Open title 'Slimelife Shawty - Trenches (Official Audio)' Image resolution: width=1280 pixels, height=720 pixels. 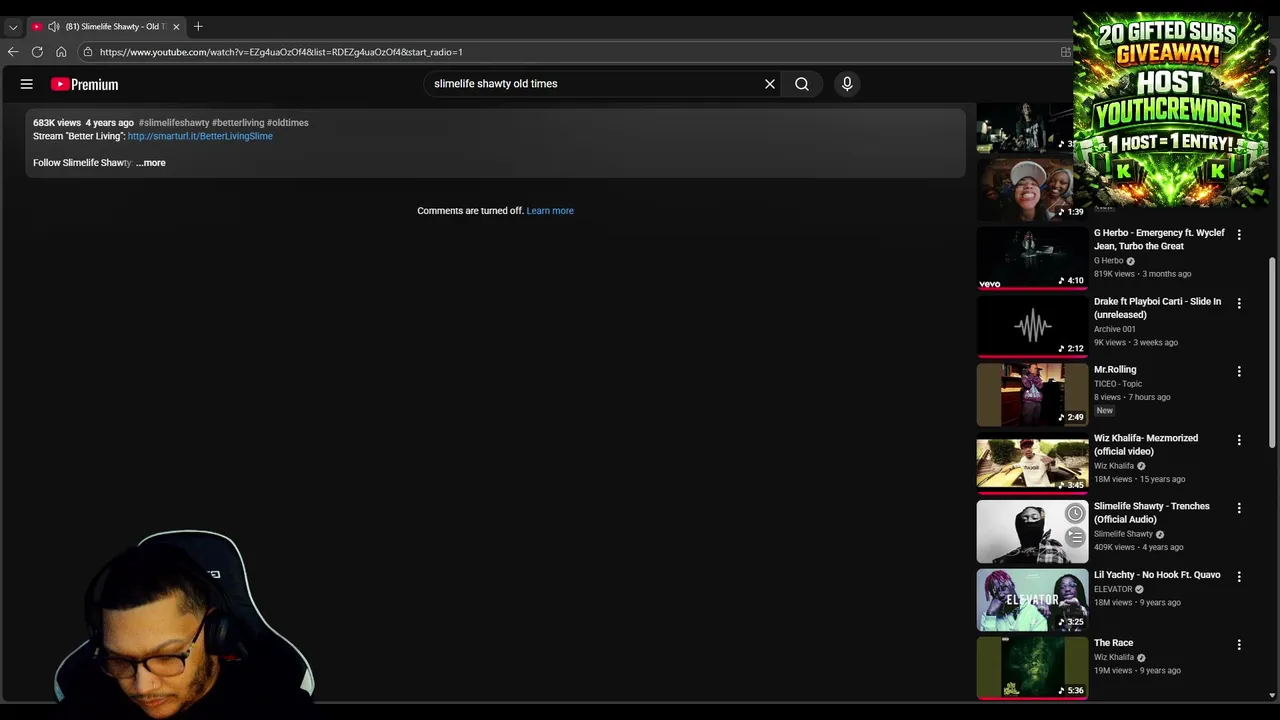coord(1152,513)
